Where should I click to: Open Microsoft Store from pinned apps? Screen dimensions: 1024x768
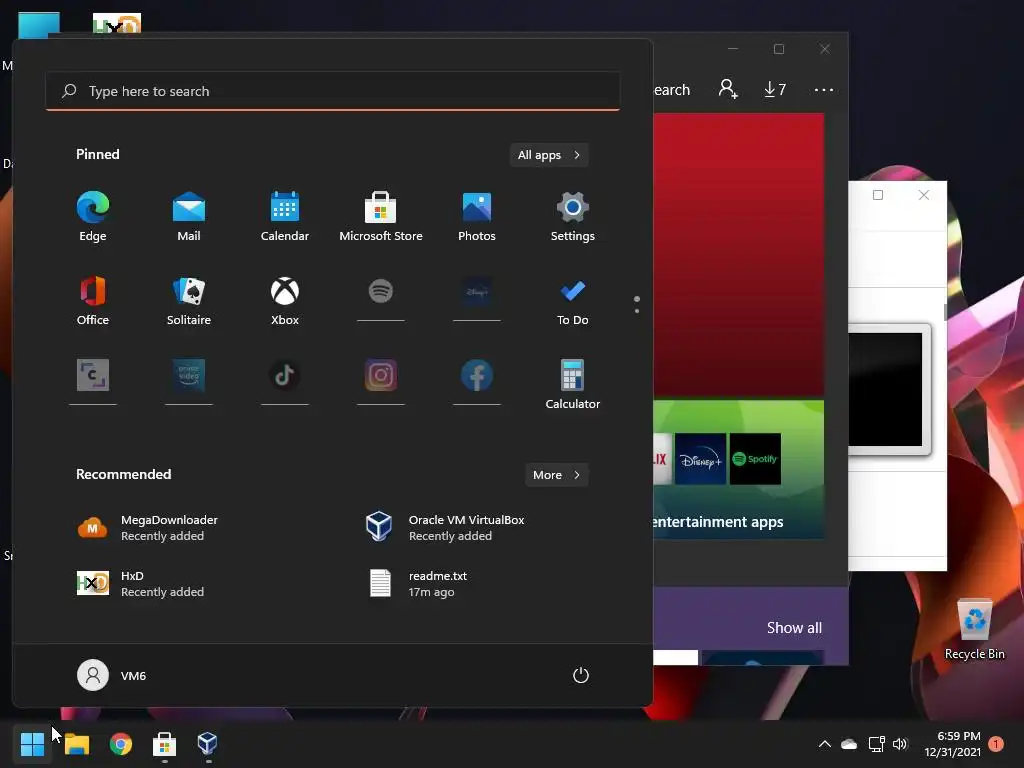tap(381, 217)
